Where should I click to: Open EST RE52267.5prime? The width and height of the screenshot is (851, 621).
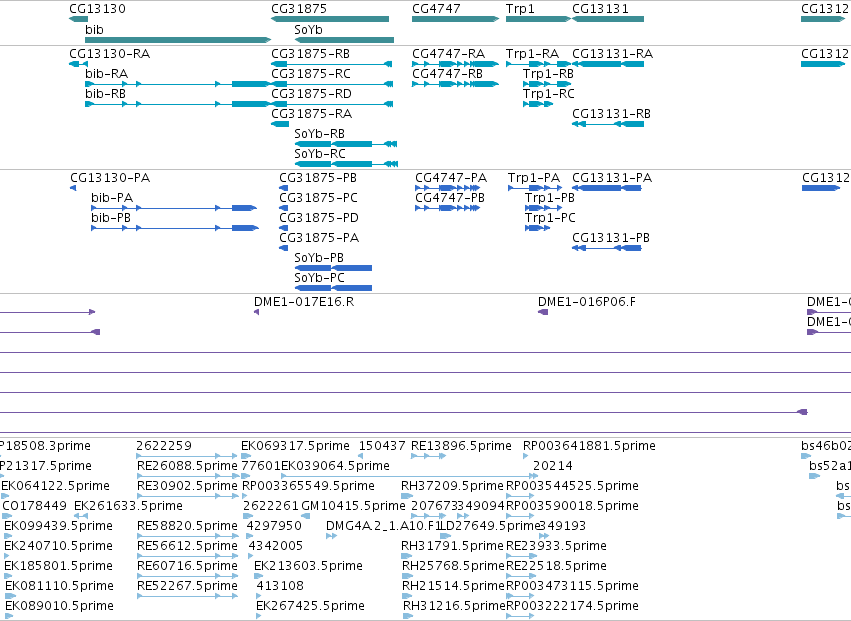tap(187, 586)
